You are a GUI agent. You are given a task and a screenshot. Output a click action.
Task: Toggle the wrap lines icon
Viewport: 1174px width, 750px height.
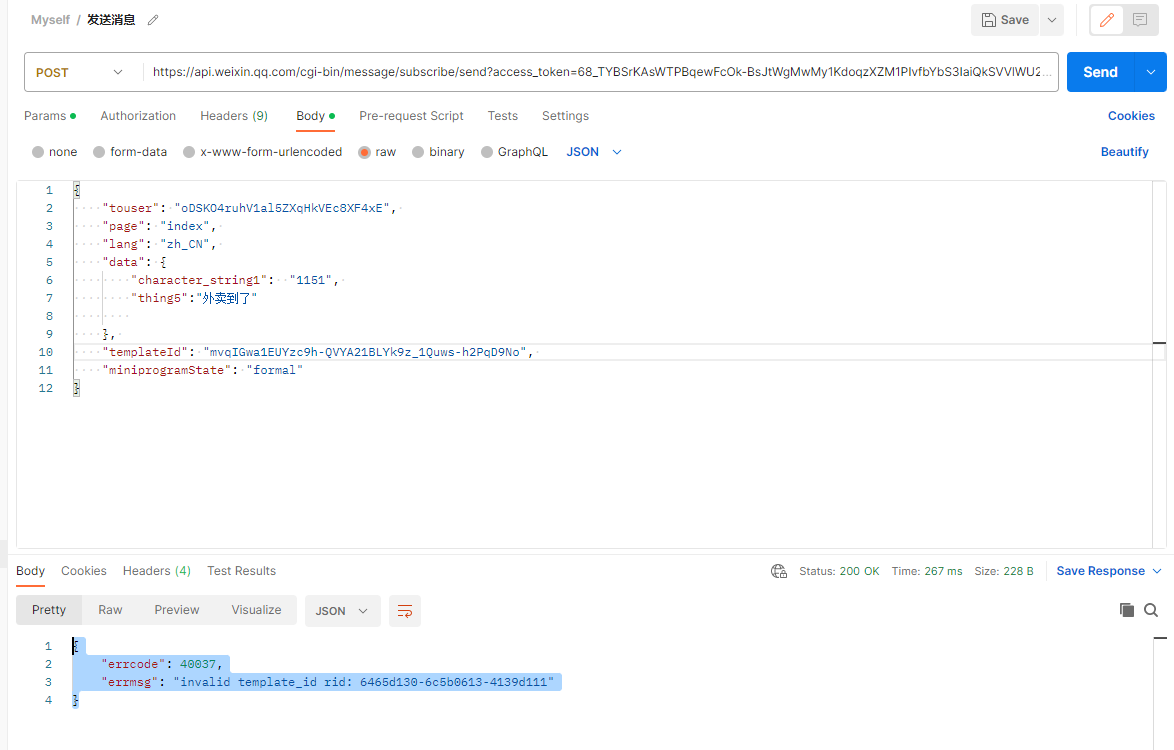tap(405, 611)
